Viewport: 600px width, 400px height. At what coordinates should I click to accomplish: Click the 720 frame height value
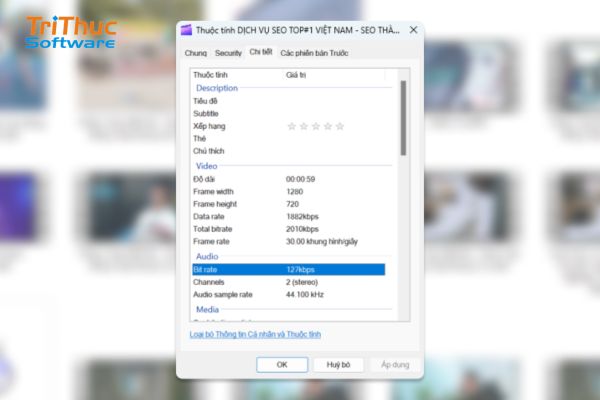coord(292,204)
